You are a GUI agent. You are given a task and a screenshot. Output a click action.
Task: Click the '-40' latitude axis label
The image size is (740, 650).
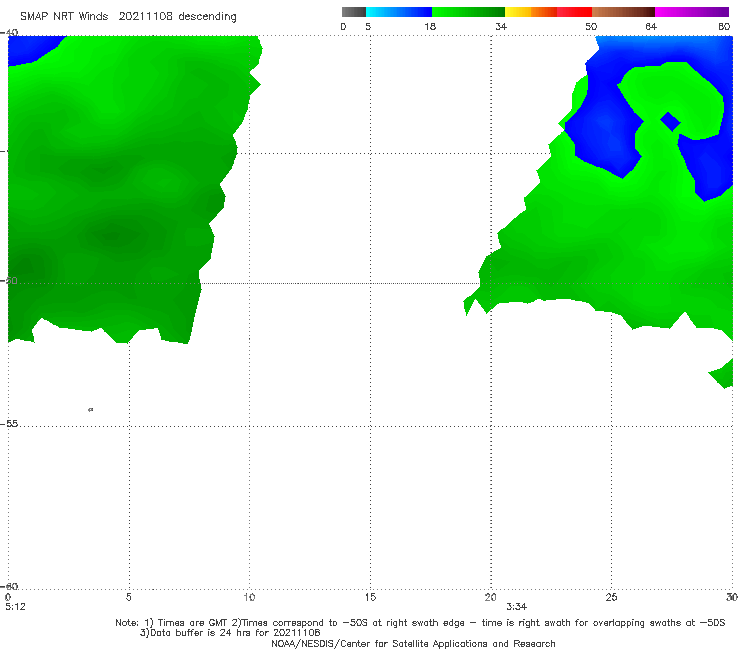[x=9, y=33]
